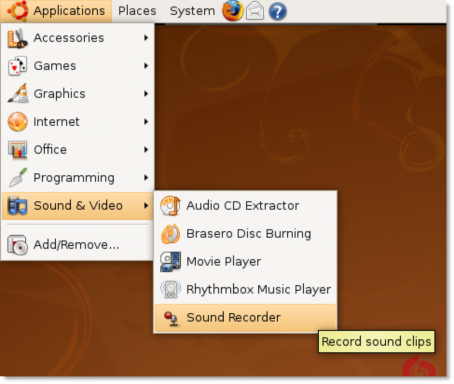Expand the Office submenu arrow
The image size is (454, 384).
(x=146, y=150)
